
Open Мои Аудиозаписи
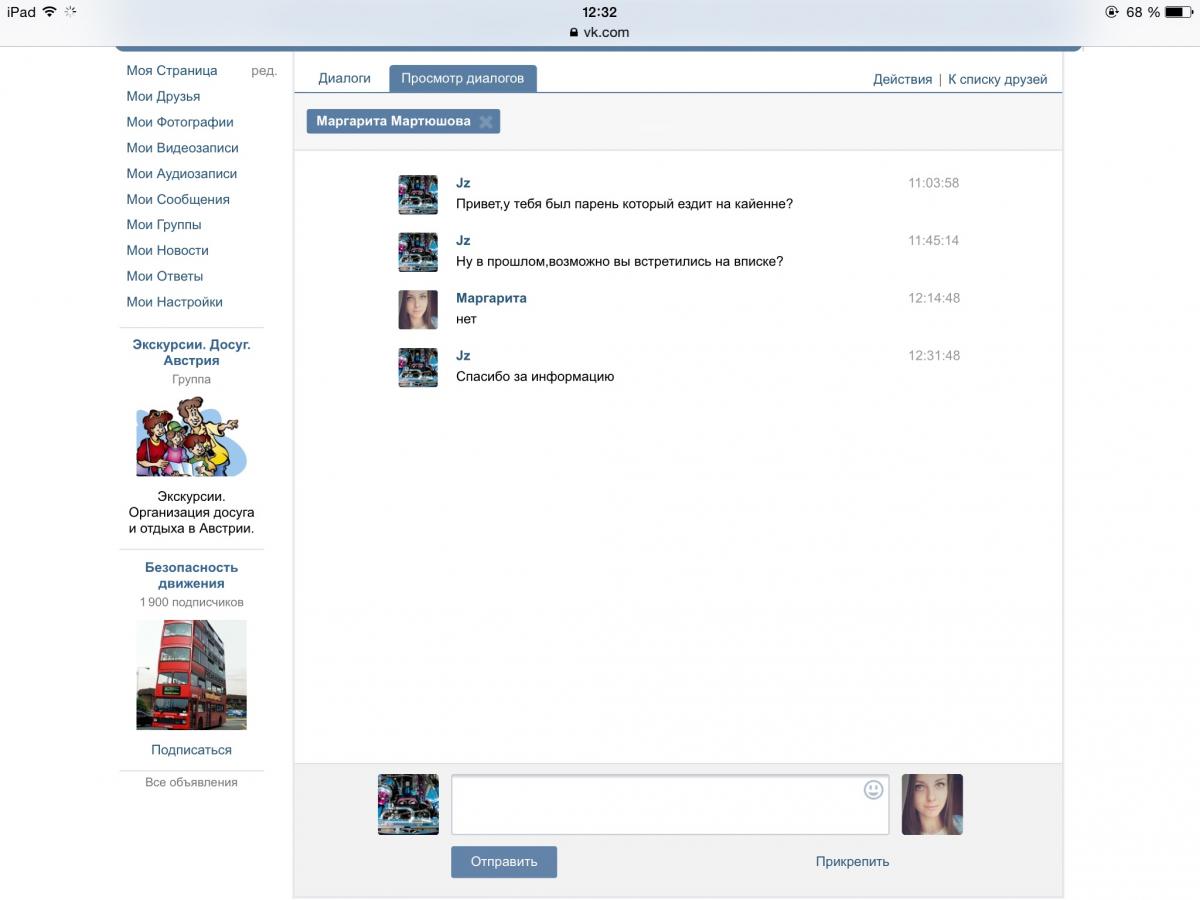click(x=182, y=174)
